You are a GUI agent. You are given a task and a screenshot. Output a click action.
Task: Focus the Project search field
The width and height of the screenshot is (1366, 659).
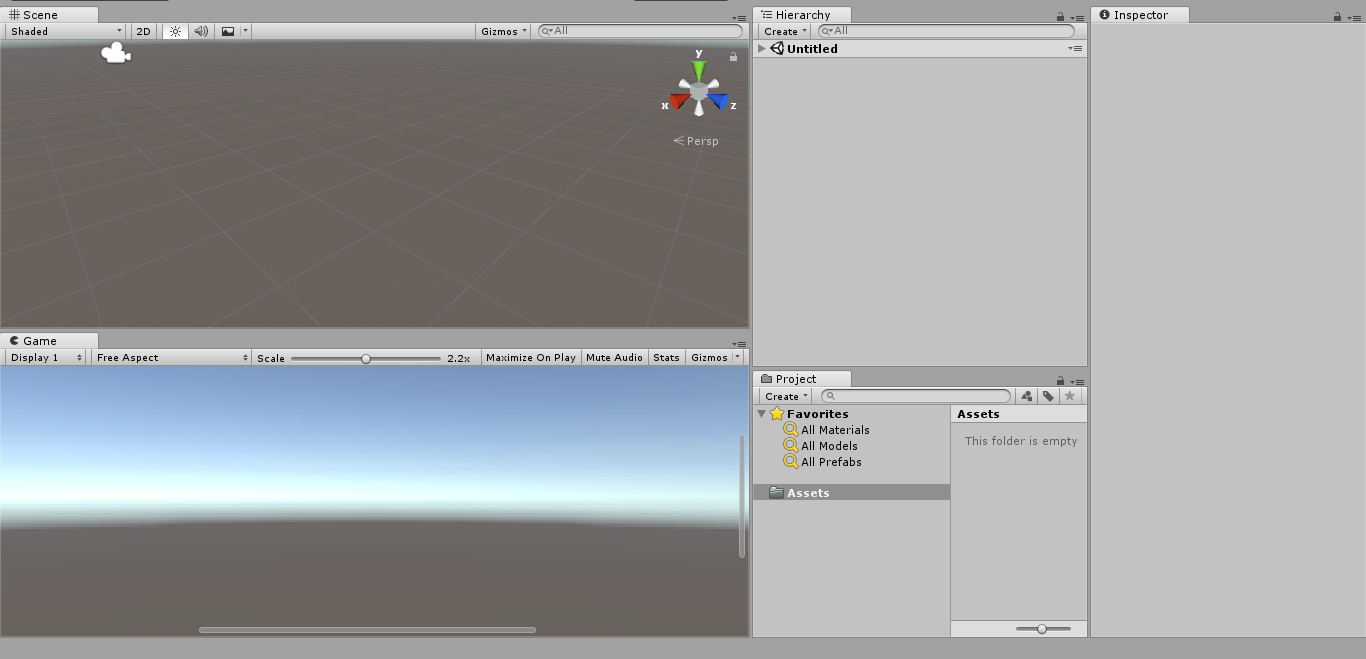(916, 396)
